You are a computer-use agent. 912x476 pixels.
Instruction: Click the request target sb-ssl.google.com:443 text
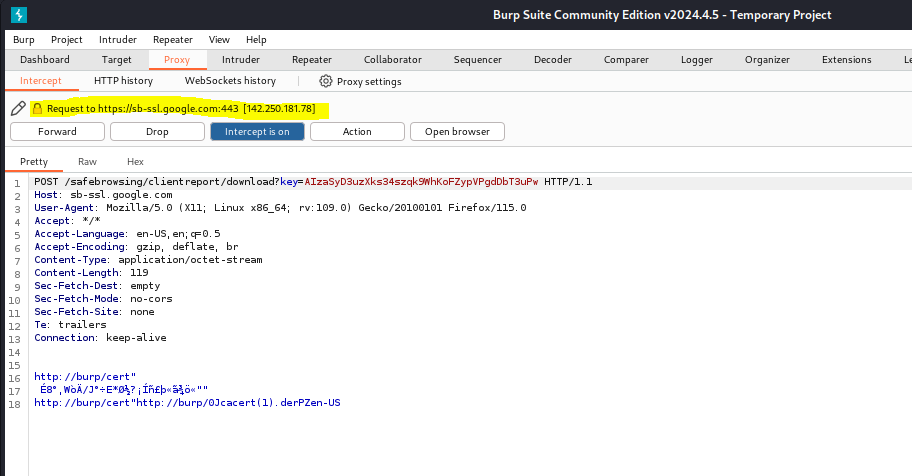(181, 108)
